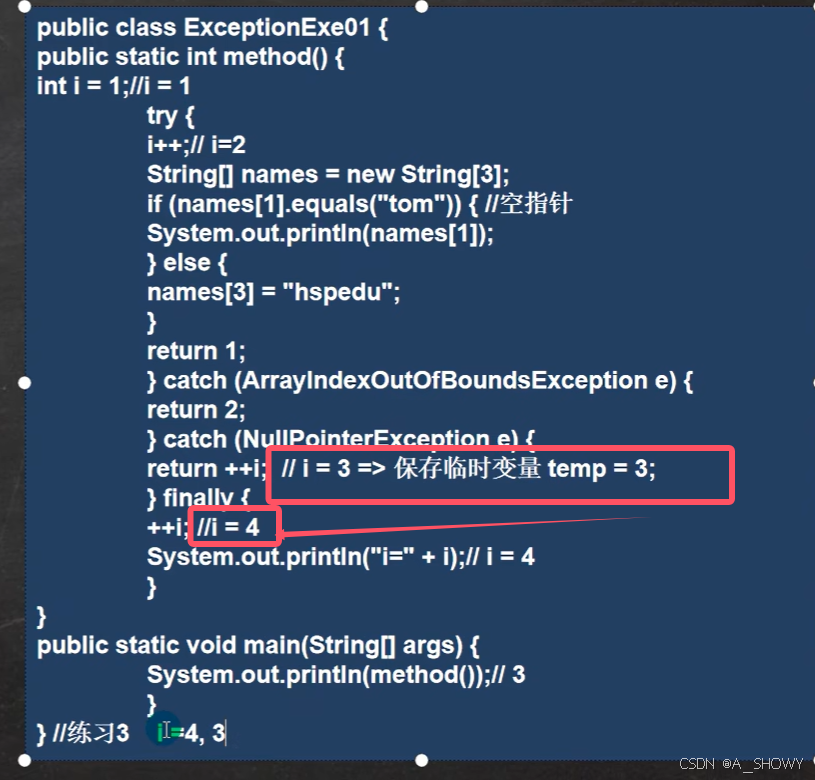Click the 'names[3] = "hspedu";' line
The width and height of the screenshot is (815, 780).
pos(273,293)
